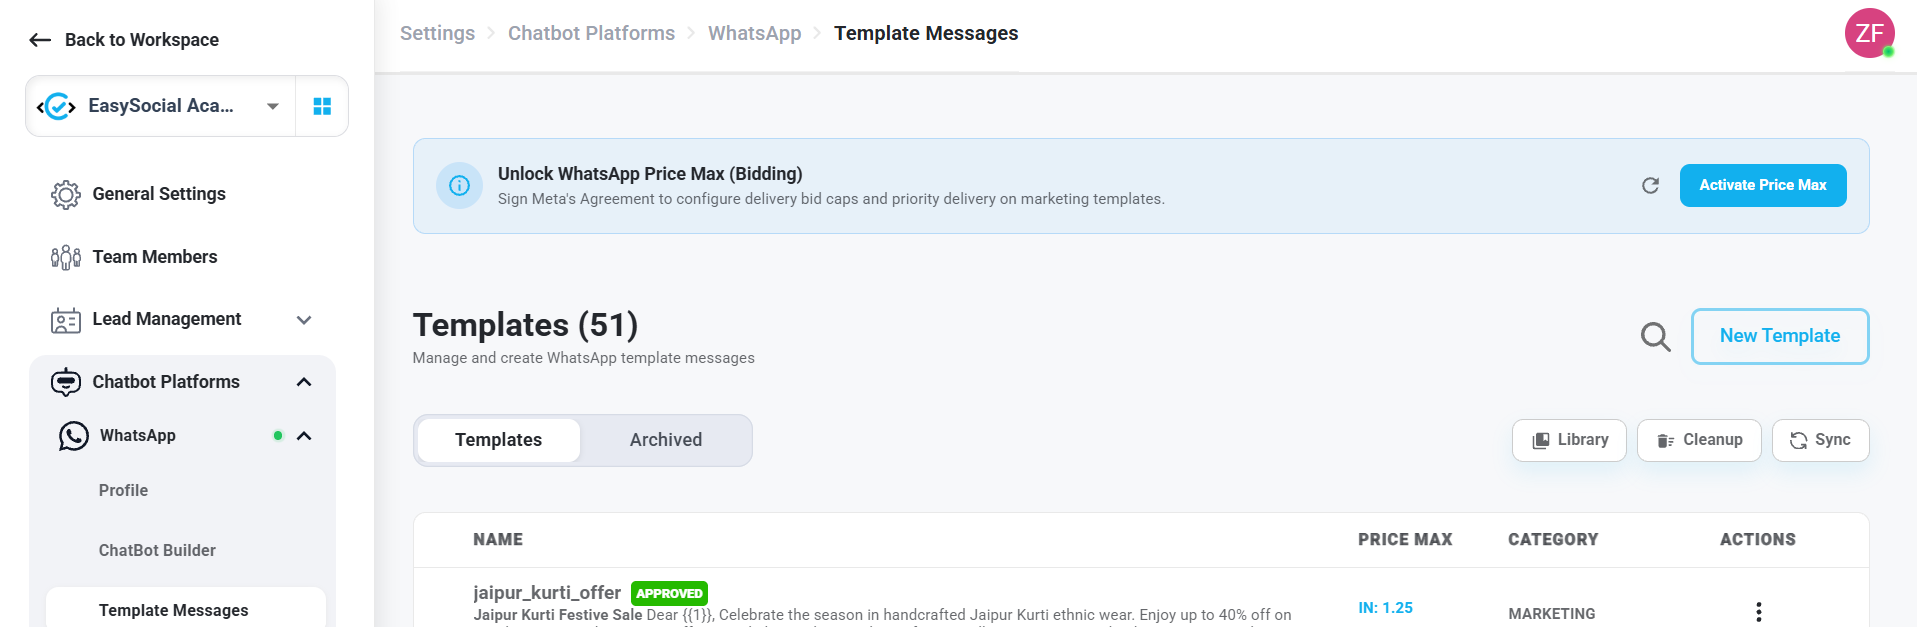Image resolution: width=1917 pixels, height=627 pixels.
Task: Sync templates with WhatsApp
Action: click(x=1820, y=440)
